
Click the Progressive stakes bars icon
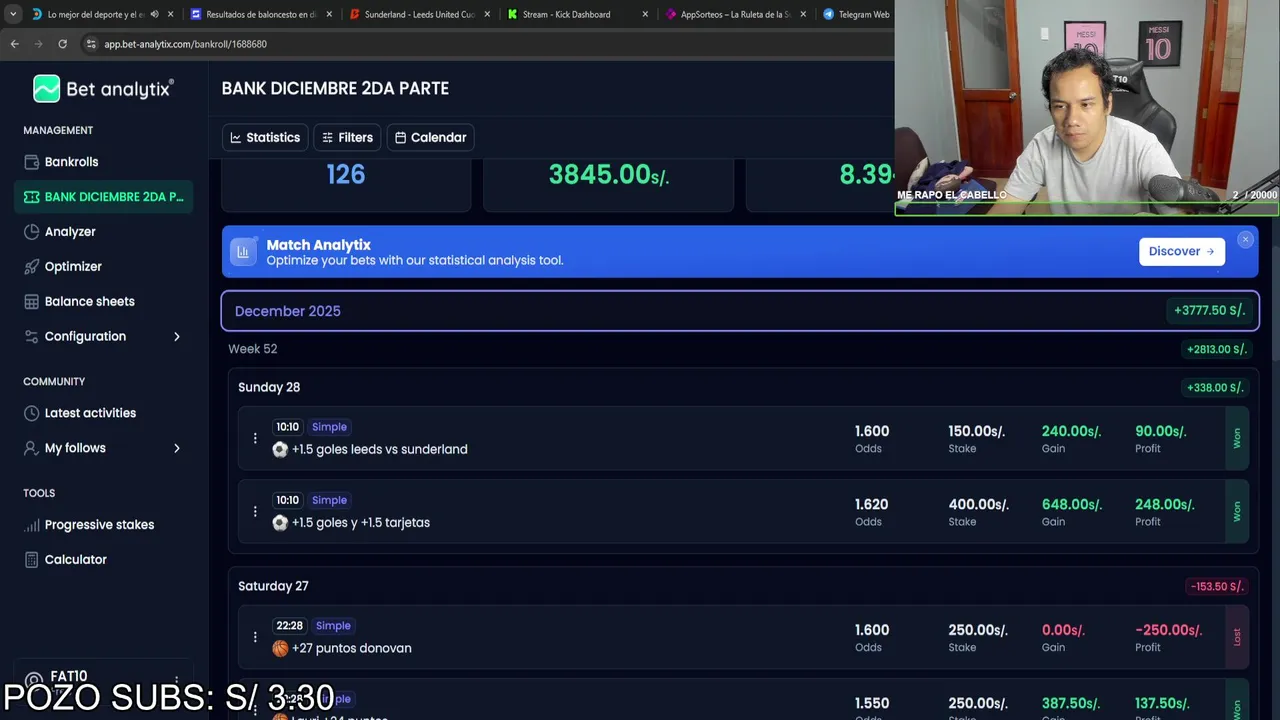pyautogui.click(x=32, y=525)
